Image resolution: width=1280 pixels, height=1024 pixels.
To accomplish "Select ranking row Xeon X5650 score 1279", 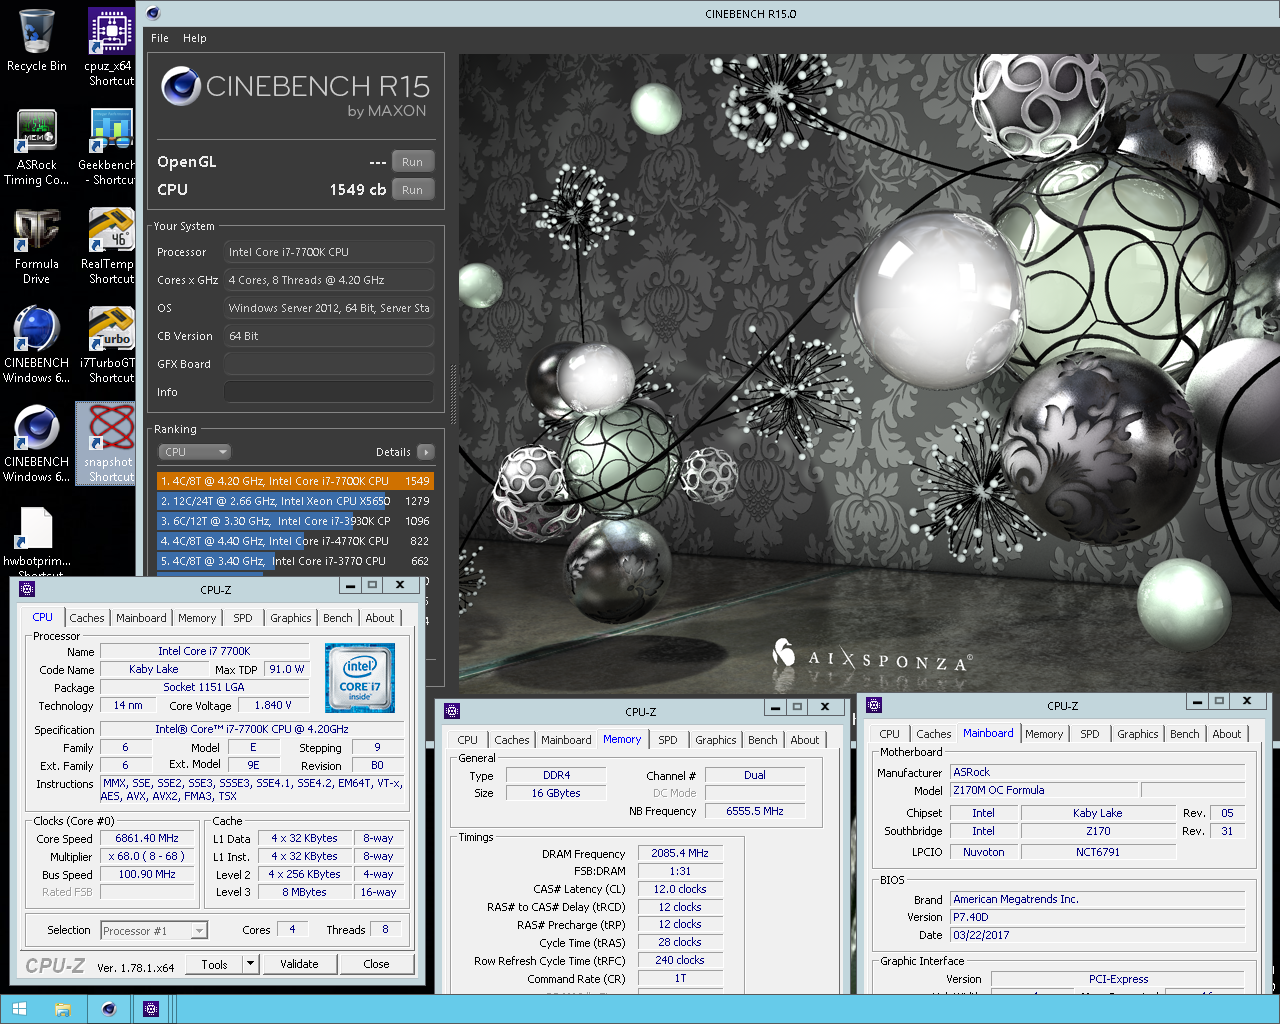I will [x=295, y=501].
